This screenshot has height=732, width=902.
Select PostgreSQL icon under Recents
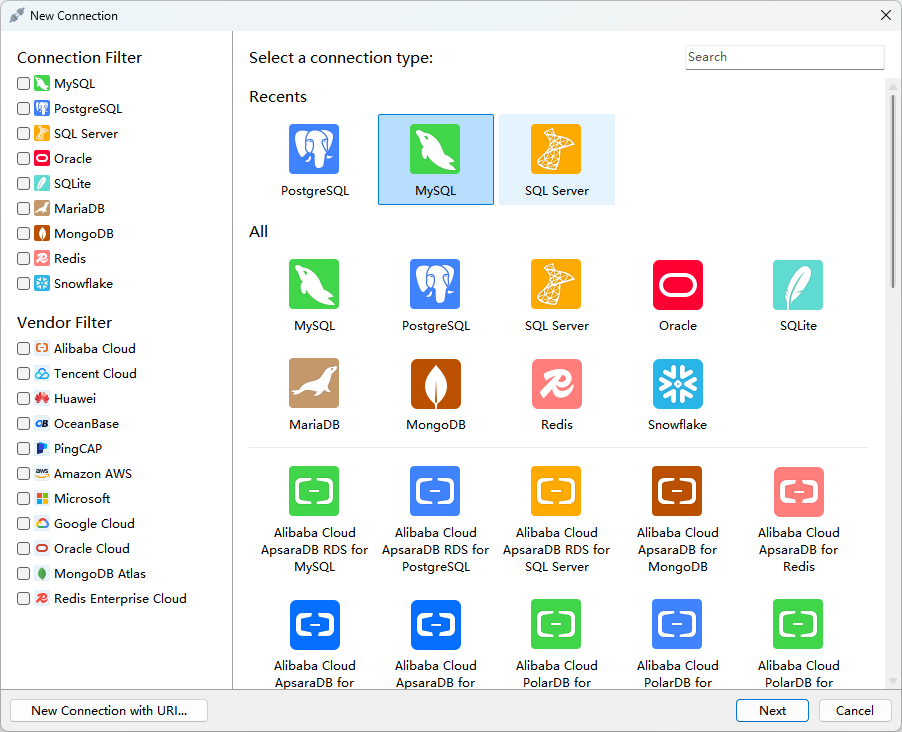click(x=314, y=149)
